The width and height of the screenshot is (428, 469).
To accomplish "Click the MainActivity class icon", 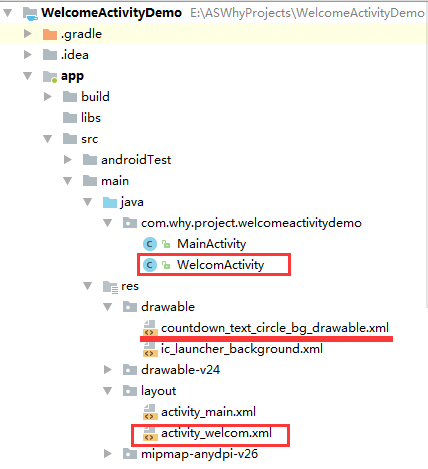I will tap(150, 244).
